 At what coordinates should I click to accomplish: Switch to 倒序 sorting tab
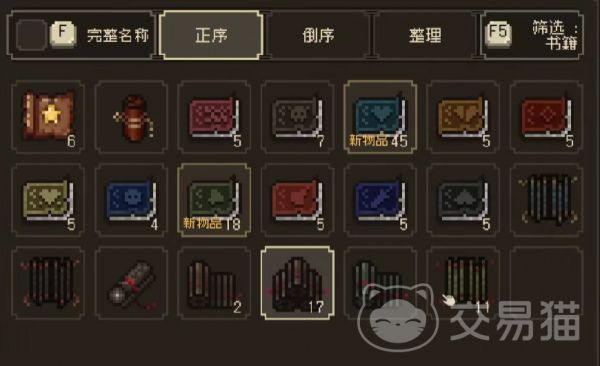[x=318, y=35]
